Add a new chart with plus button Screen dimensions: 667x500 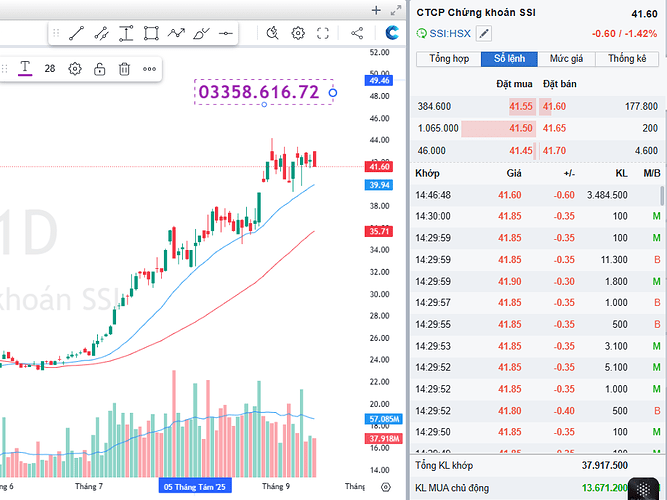376,11
